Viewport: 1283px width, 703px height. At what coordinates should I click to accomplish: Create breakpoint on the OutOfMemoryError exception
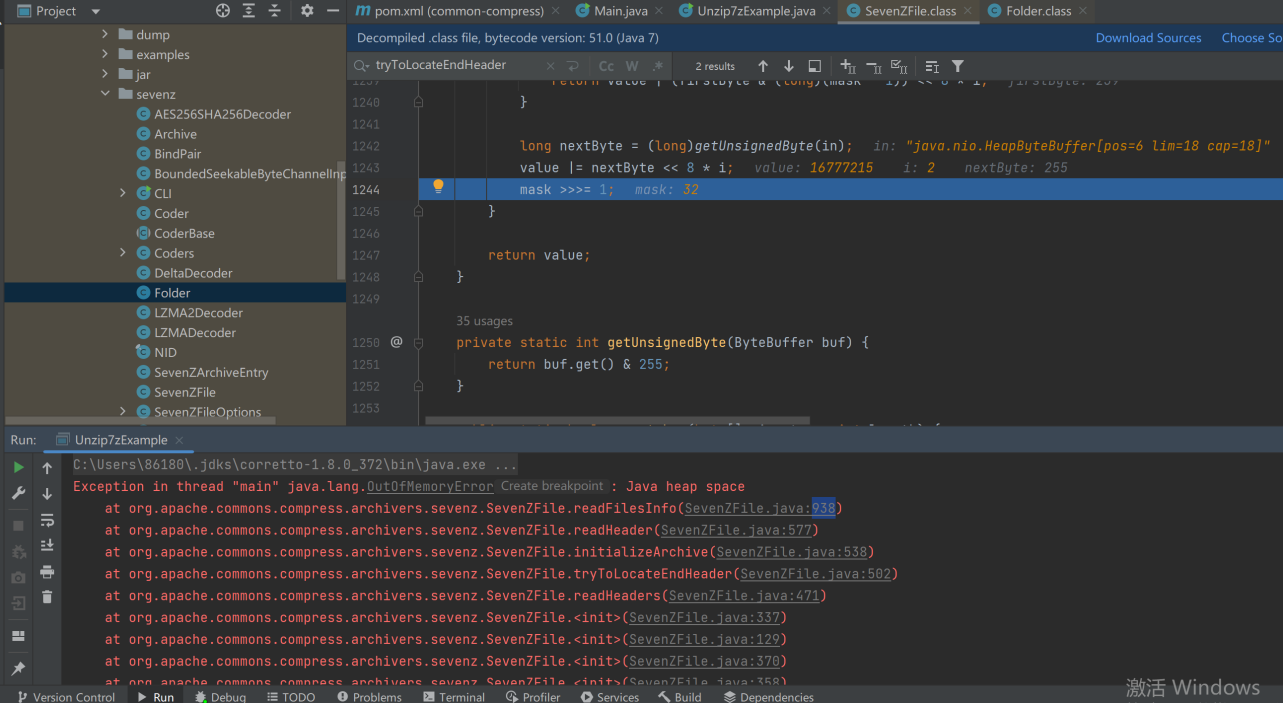(x=551, y=486)
